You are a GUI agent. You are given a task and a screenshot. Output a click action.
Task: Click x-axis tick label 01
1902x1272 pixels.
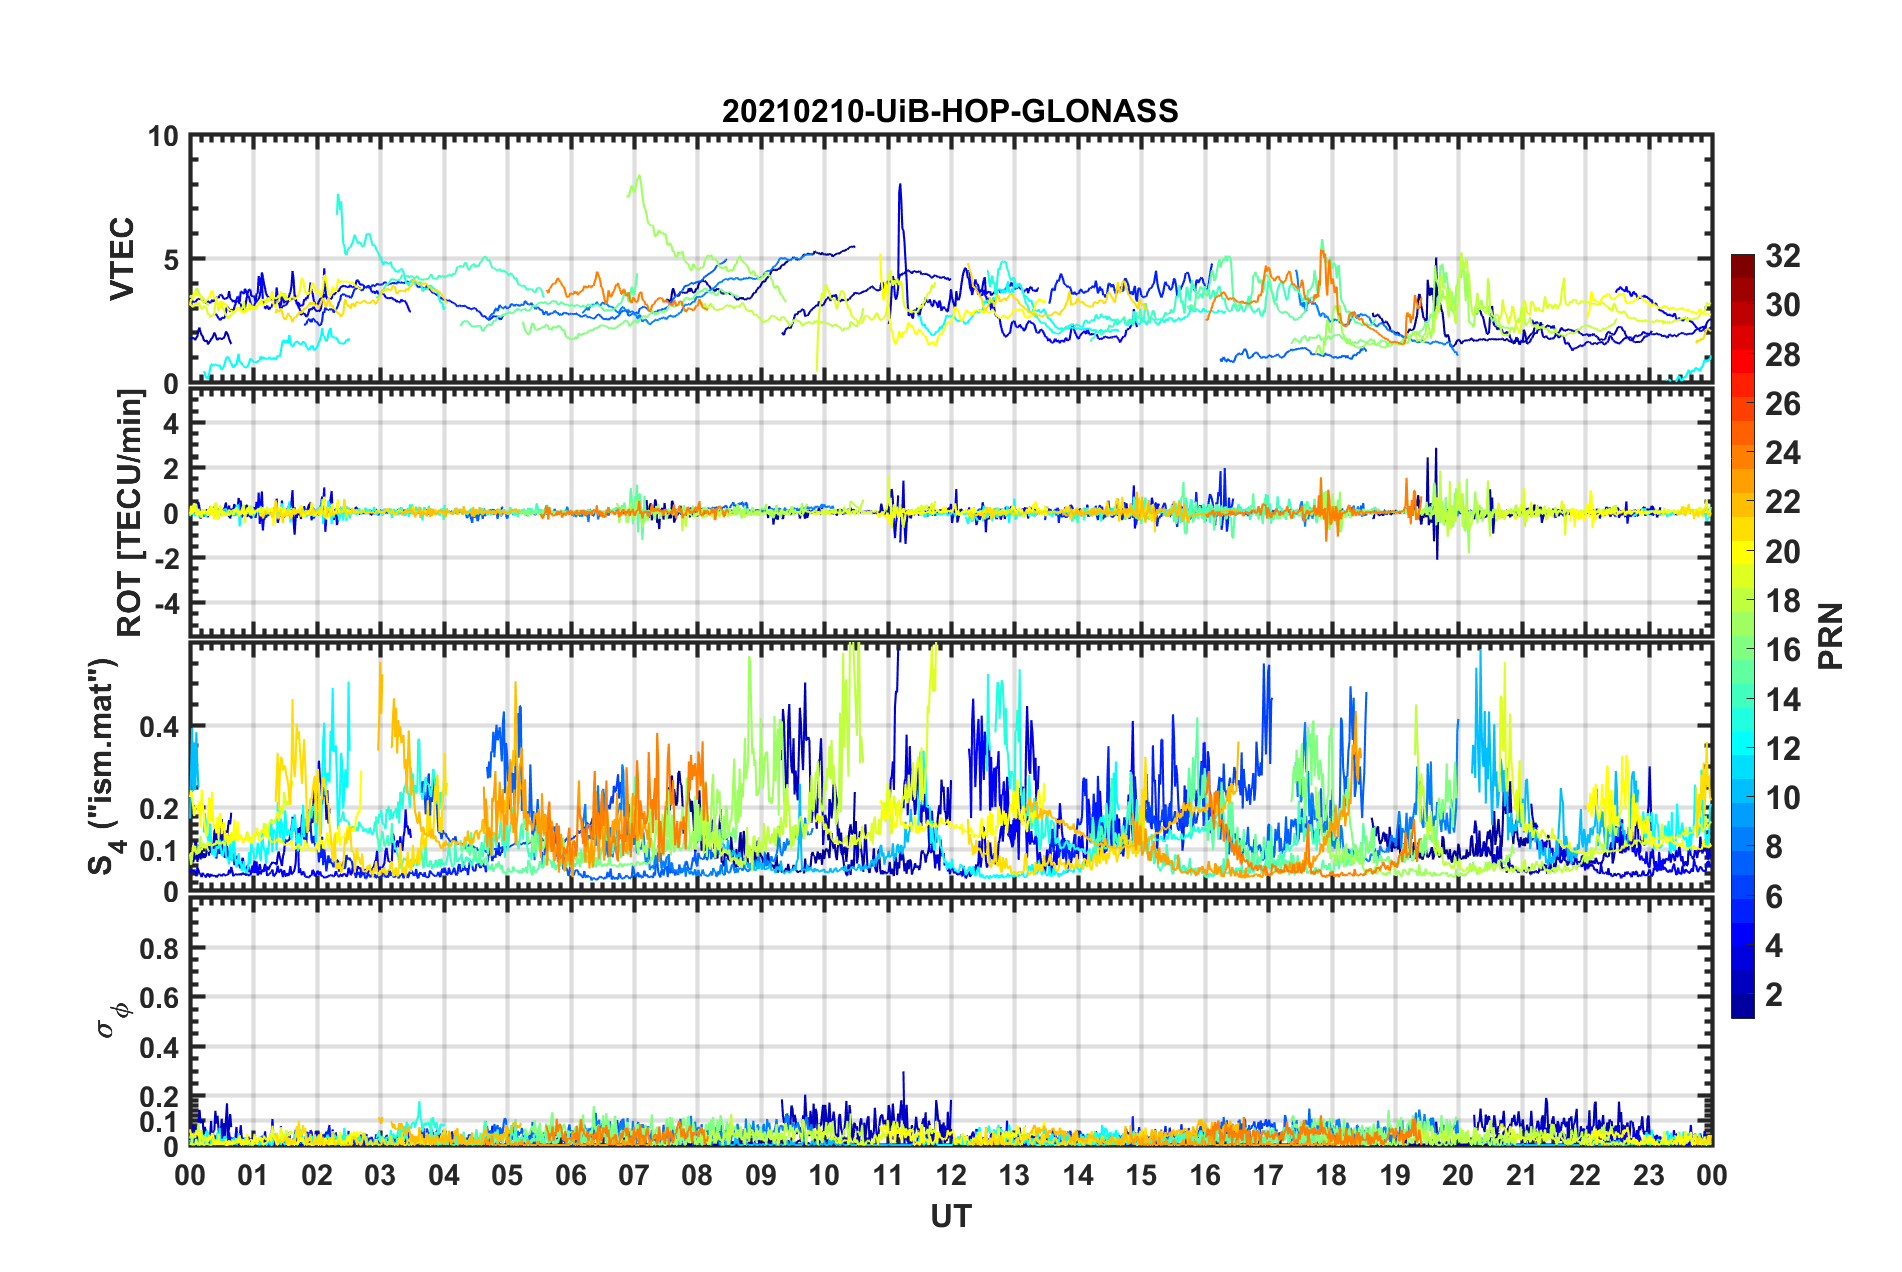coord(253,1175)
